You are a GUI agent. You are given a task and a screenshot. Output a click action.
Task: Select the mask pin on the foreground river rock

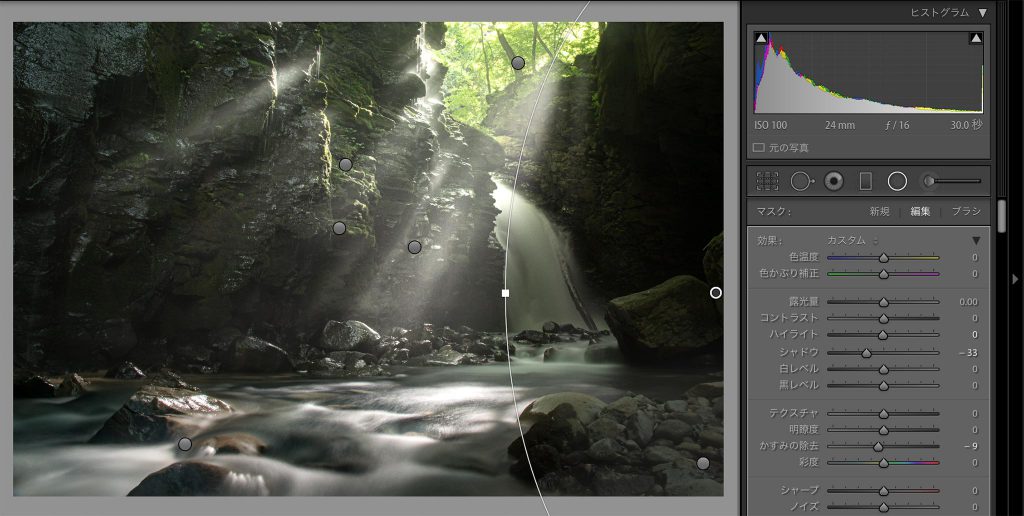[x=185, y=444]
